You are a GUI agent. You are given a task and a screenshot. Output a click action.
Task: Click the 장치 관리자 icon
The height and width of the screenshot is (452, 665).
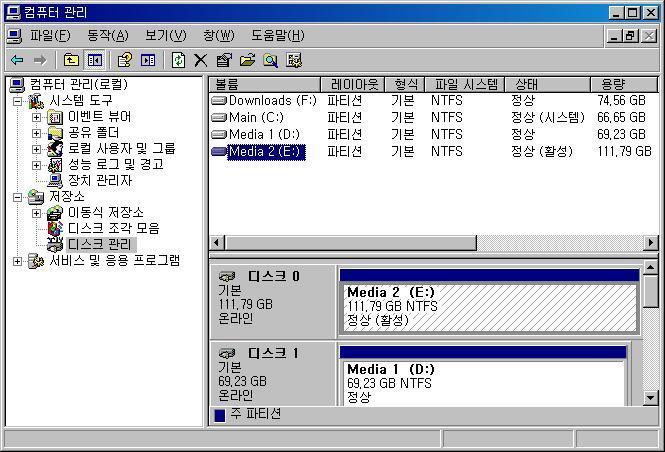coord(55,181)
